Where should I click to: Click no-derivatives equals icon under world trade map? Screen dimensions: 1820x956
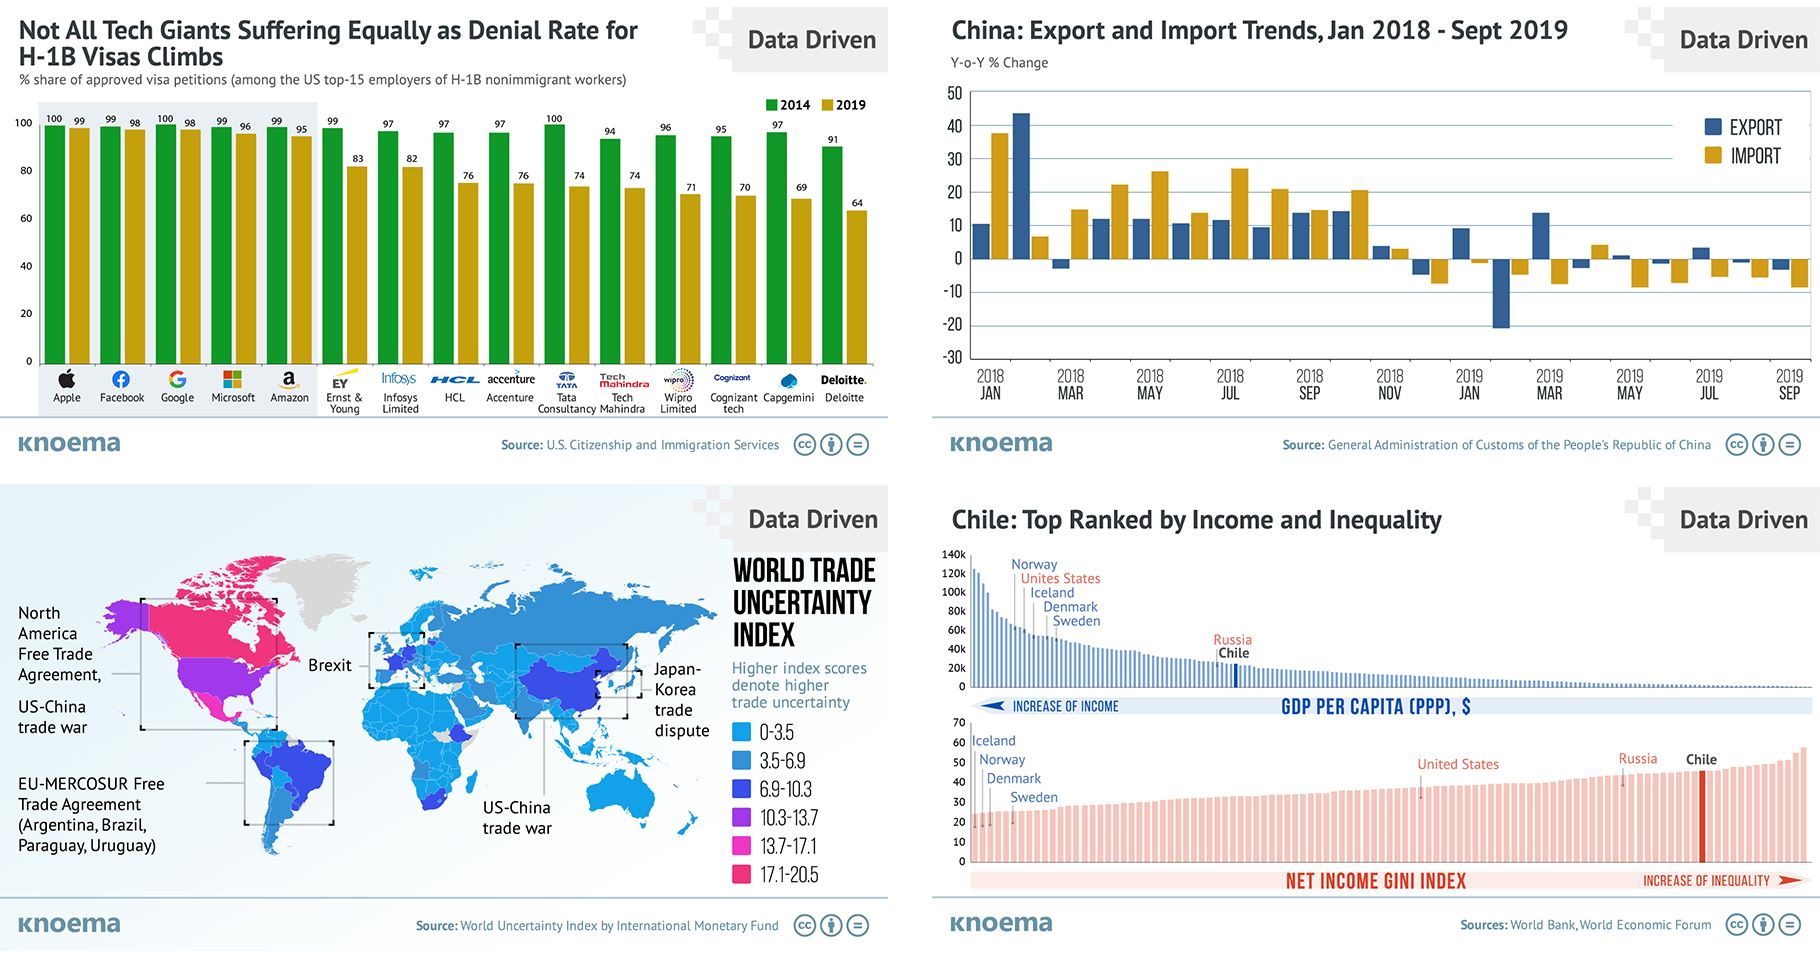pyautogui.click(x=858, y=926)
